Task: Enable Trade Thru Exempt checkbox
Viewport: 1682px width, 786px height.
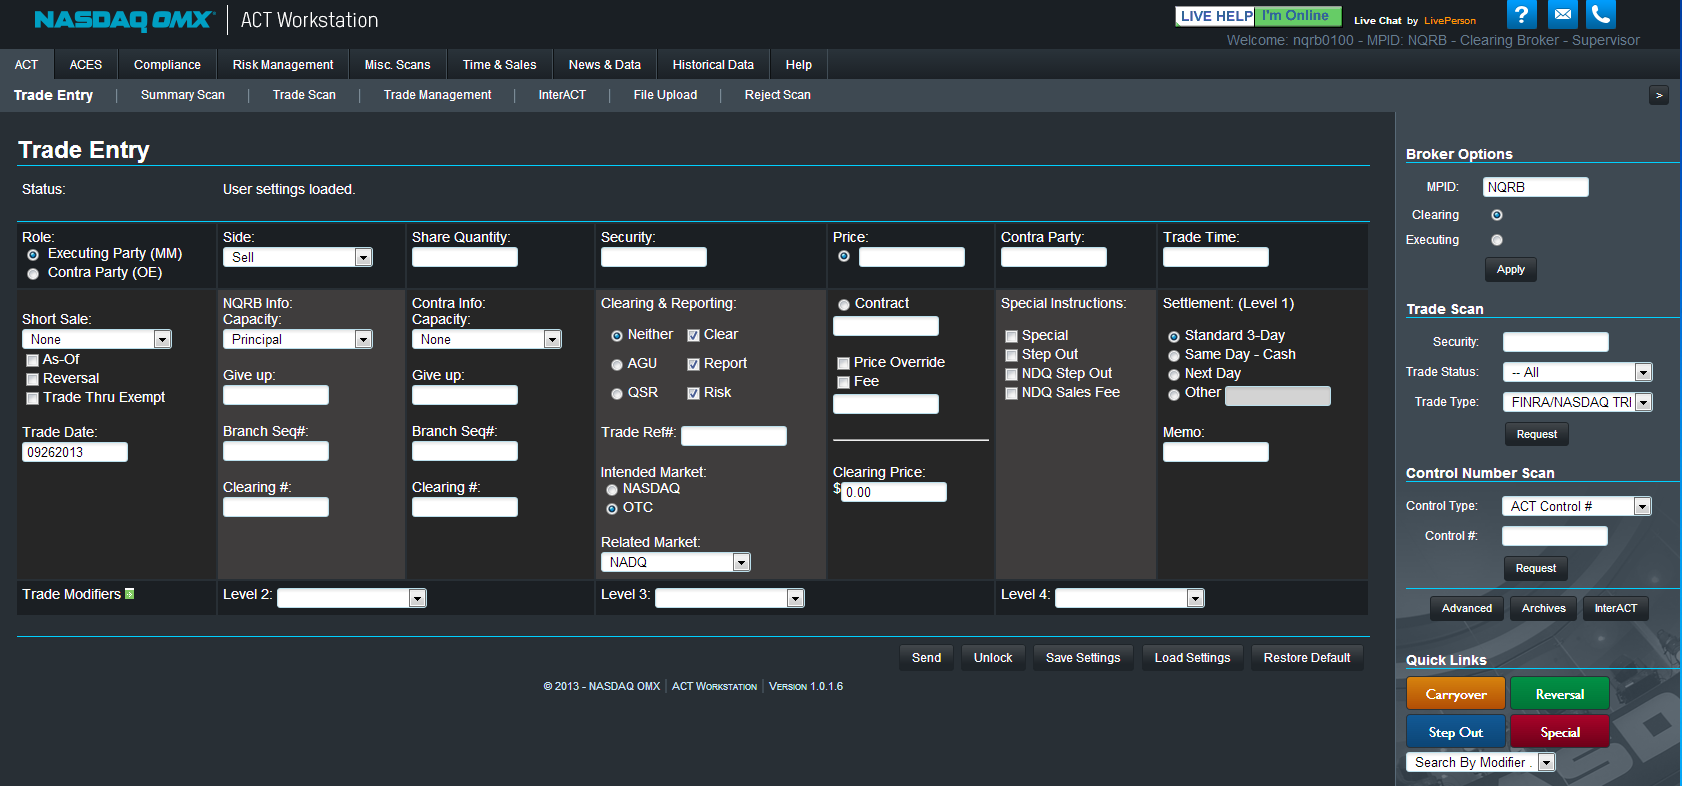Action: 32,398
